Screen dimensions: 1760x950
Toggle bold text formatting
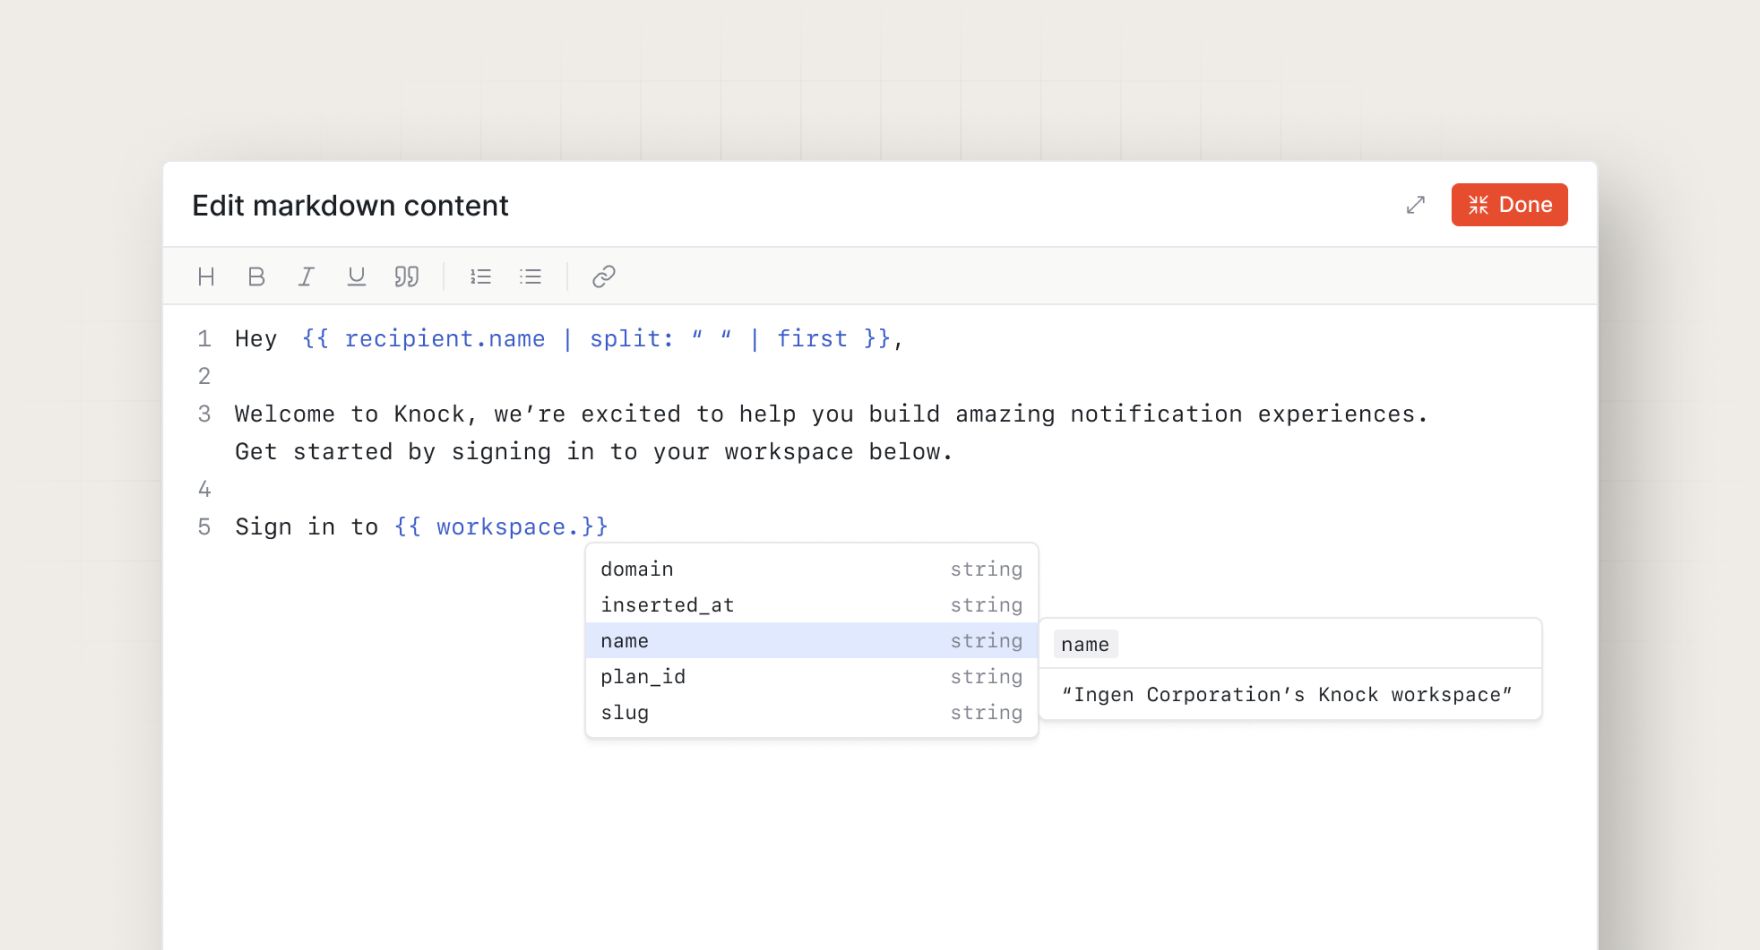pos(257,276)
